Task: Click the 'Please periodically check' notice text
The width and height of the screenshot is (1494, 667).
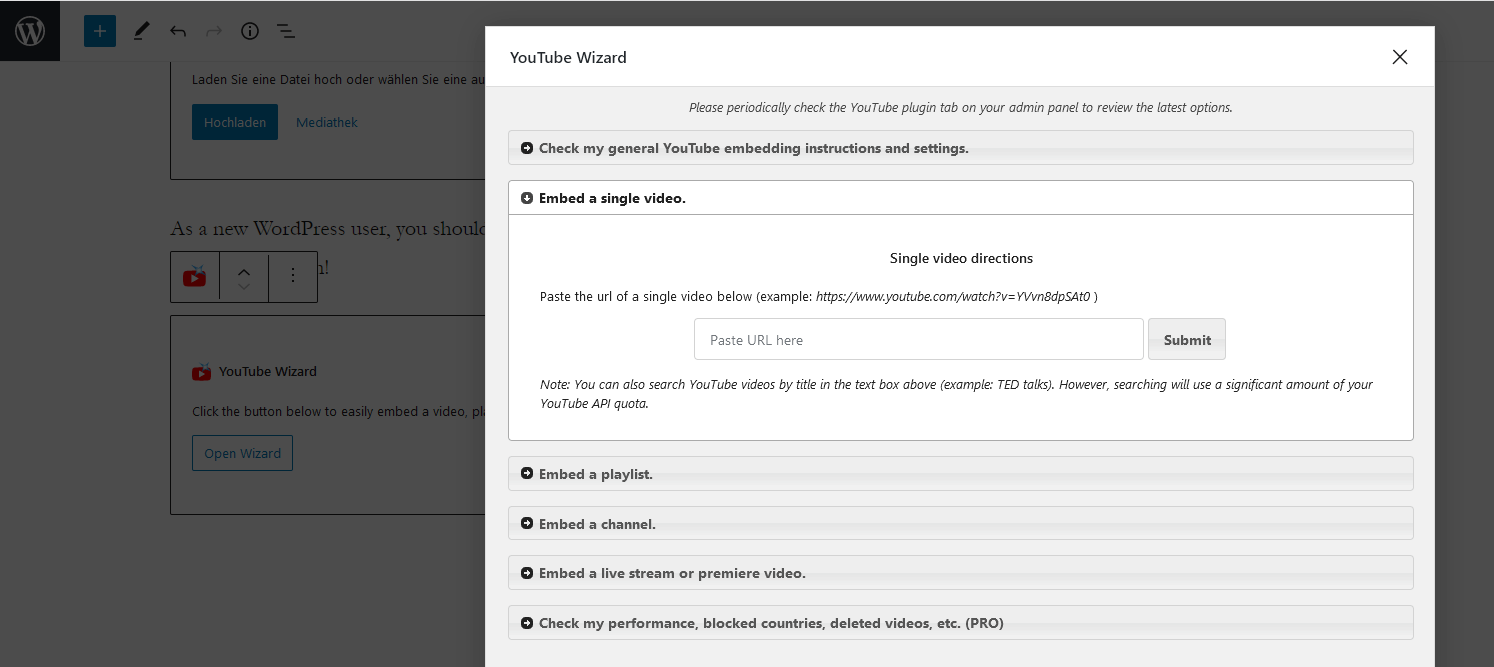Action: (961, 108)
